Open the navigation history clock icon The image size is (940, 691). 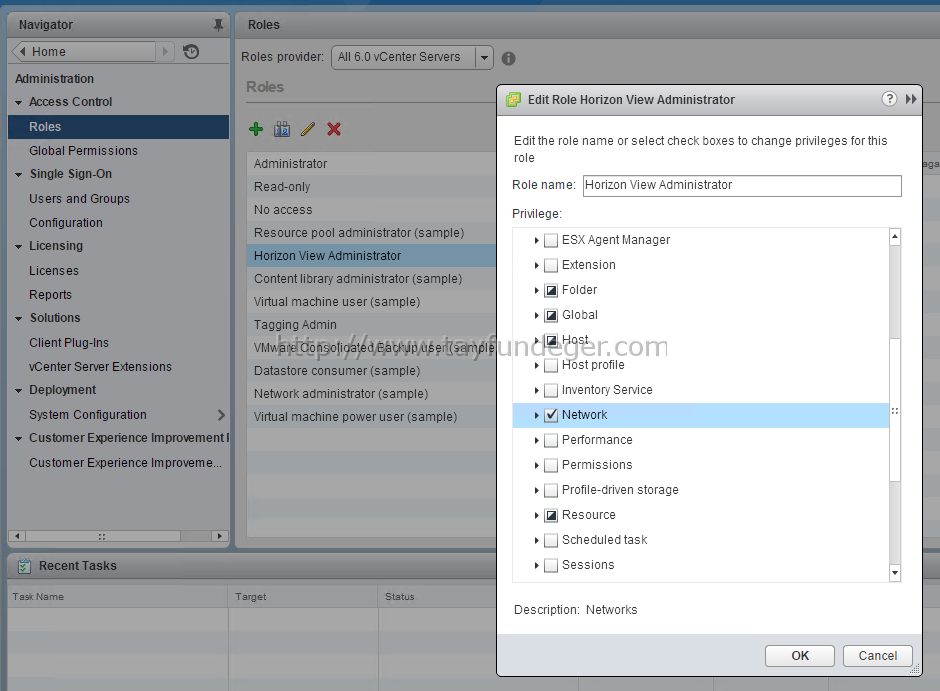191,52
